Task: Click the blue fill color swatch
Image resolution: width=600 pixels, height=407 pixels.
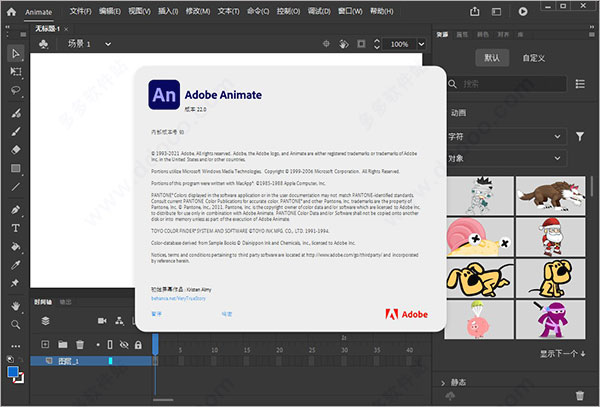Action: coord(13,371)
